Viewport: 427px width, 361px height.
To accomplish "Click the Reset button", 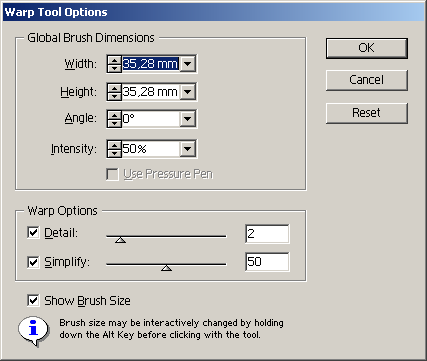I will (367, 113).
